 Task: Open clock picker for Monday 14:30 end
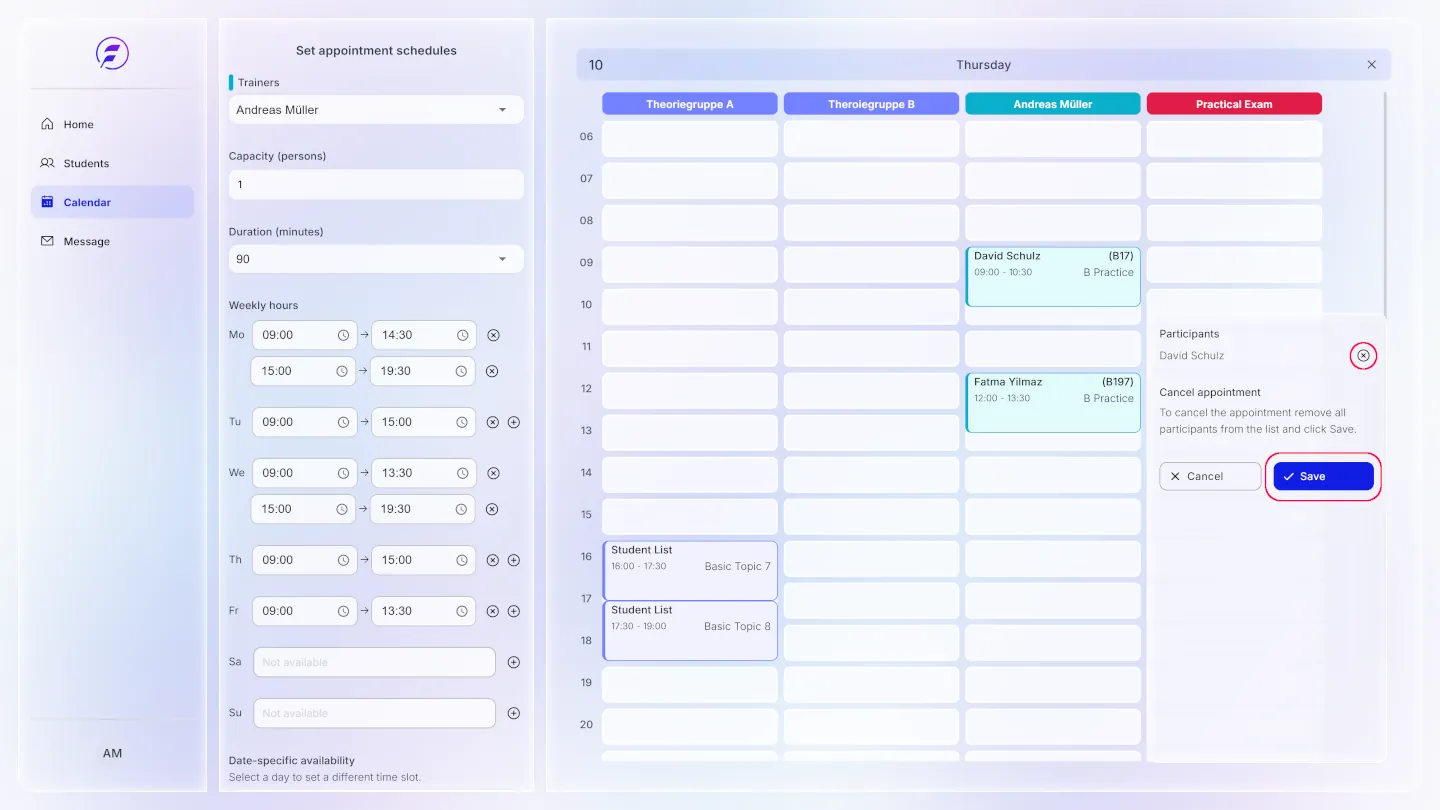pos(463,335)
